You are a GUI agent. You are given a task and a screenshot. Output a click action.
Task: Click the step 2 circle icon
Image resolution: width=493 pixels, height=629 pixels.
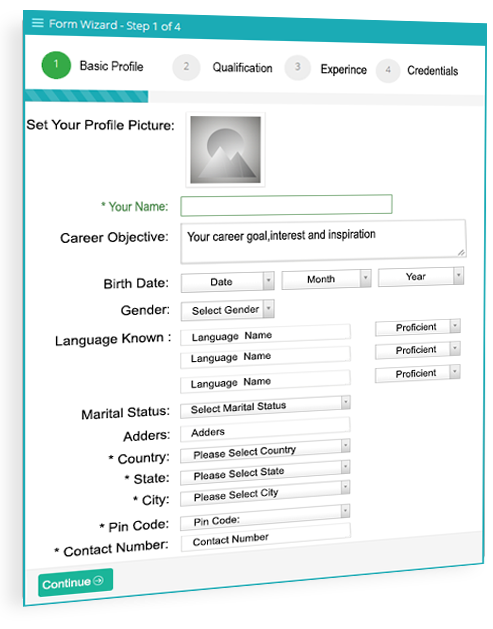tap(186, 67)
